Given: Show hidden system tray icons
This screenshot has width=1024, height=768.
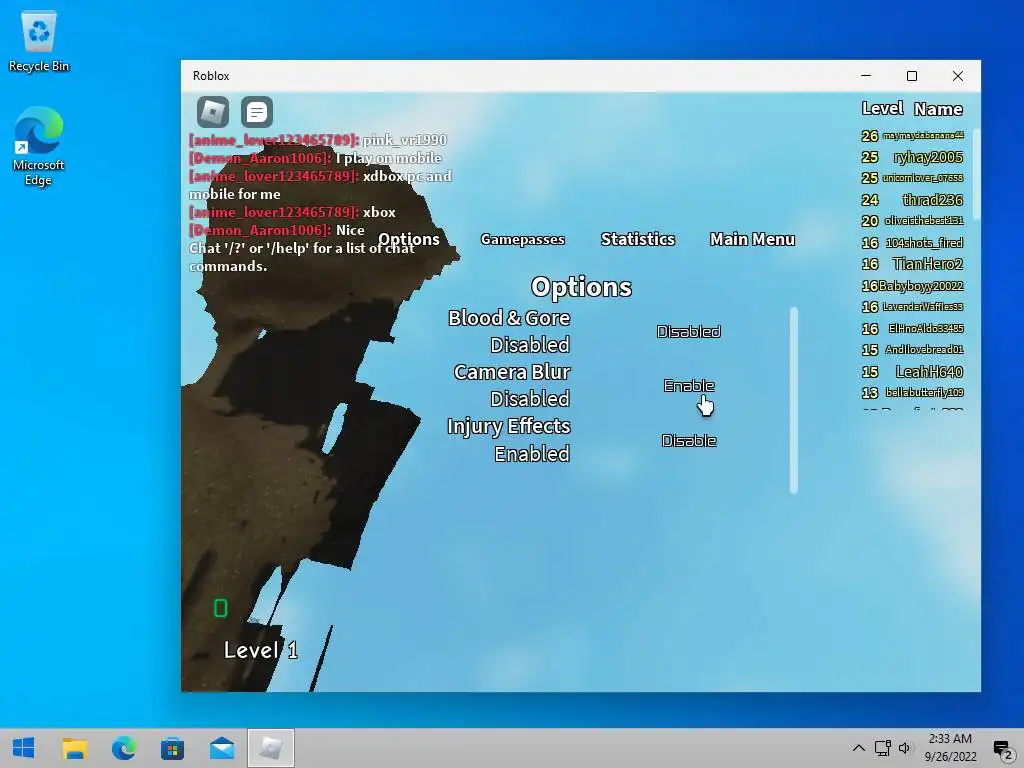Looking at the screenshot, I should coord(859,748).
